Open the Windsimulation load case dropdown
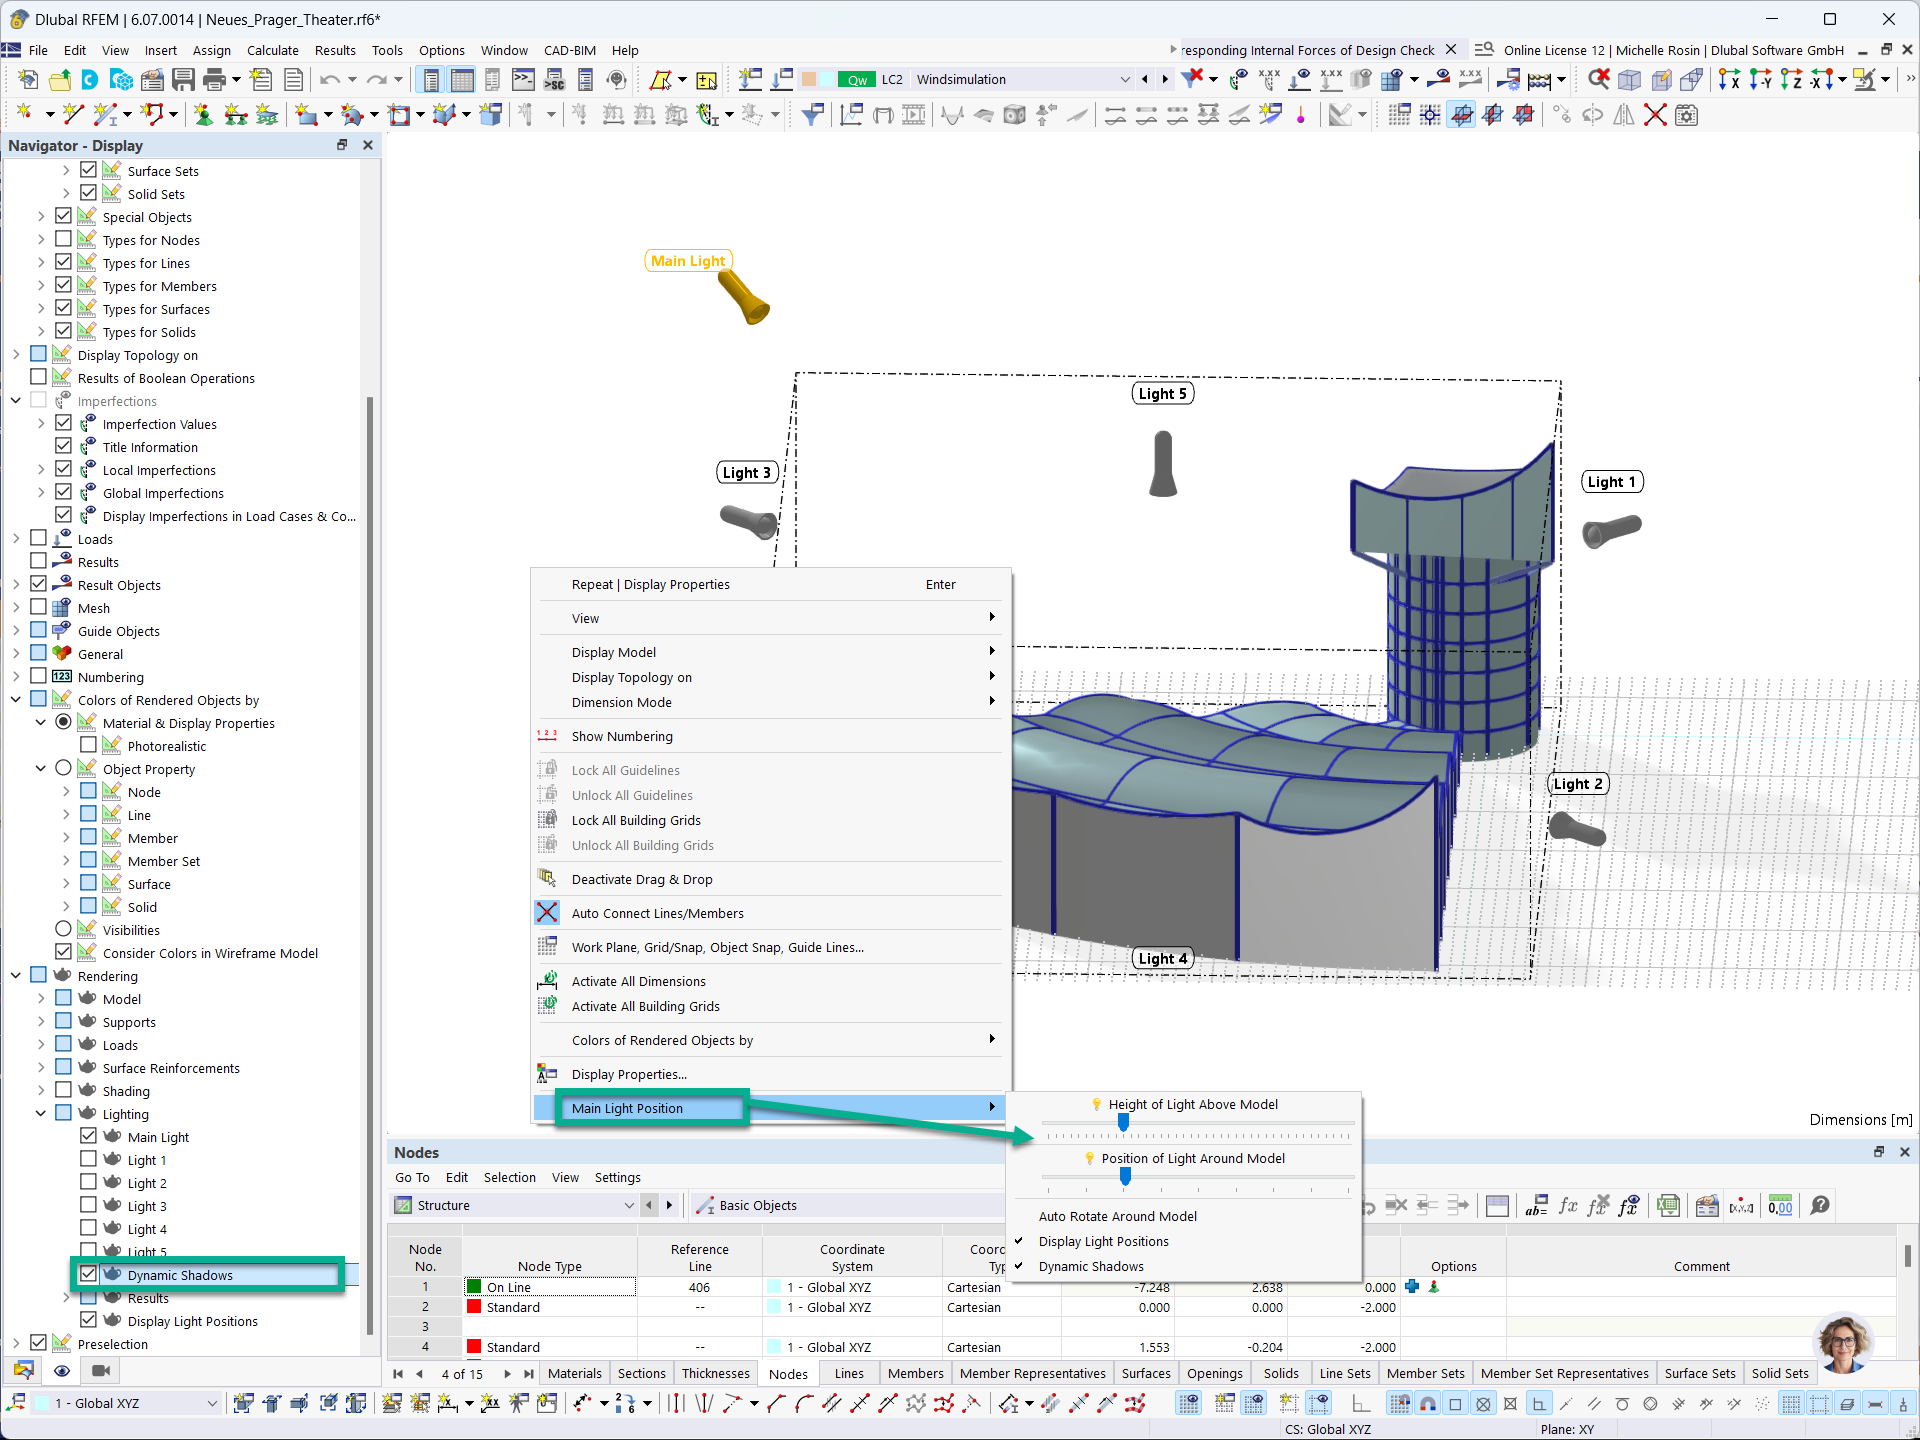This screenshot has width=1920, height=1440. [x=1125, y=80]
